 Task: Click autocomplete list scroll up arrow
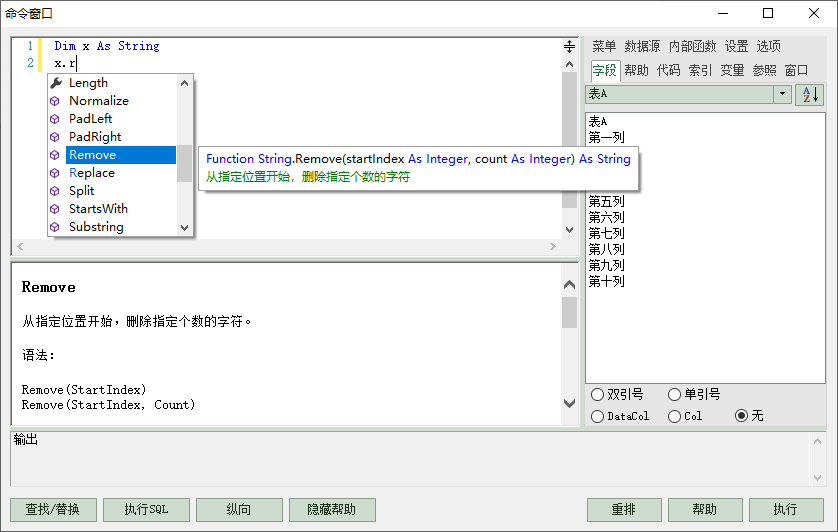184,83
